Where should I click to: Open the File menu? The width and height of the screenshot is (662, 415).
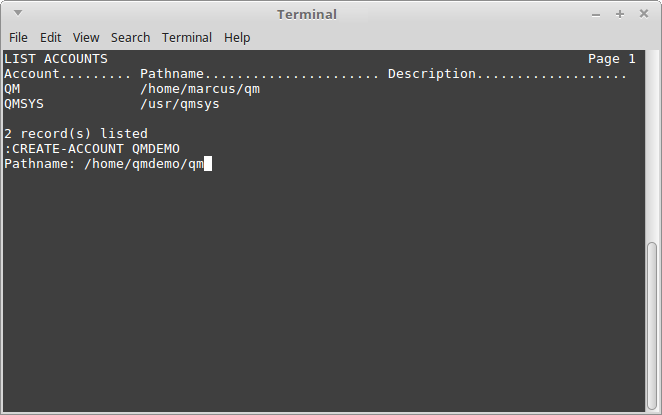[18, 38]
